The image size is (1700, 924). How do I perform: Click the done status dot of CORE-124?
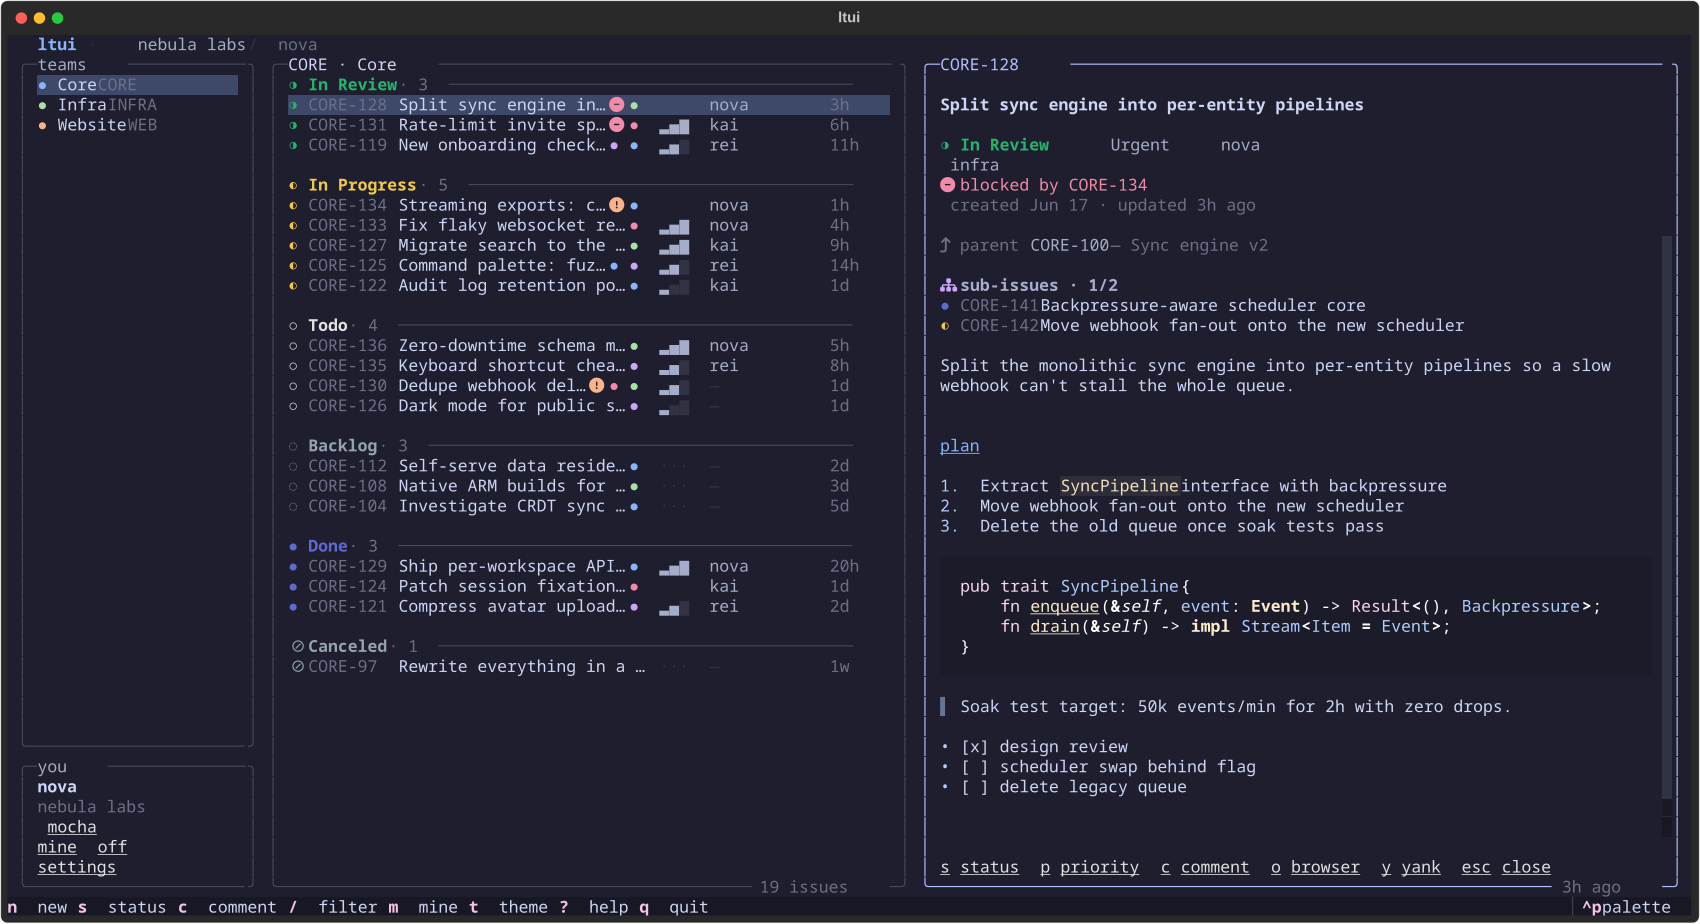point(293,586)
